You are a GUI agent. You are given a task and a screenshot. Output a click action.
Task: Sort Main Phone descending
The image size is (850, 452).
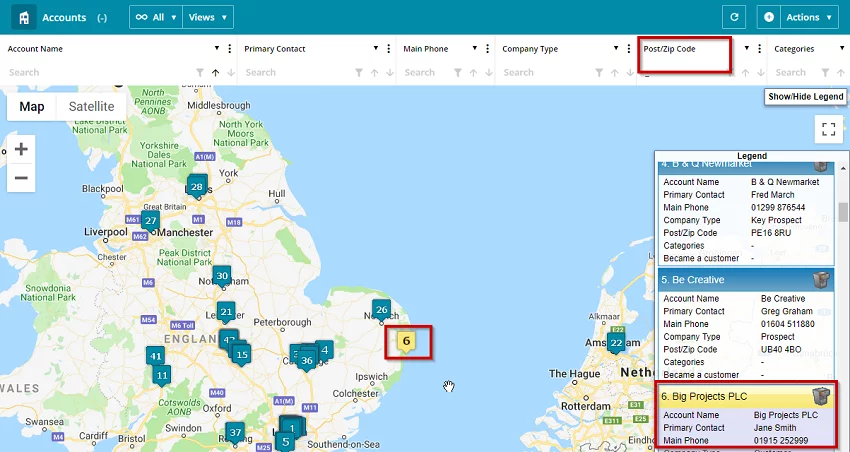[489, 73]
